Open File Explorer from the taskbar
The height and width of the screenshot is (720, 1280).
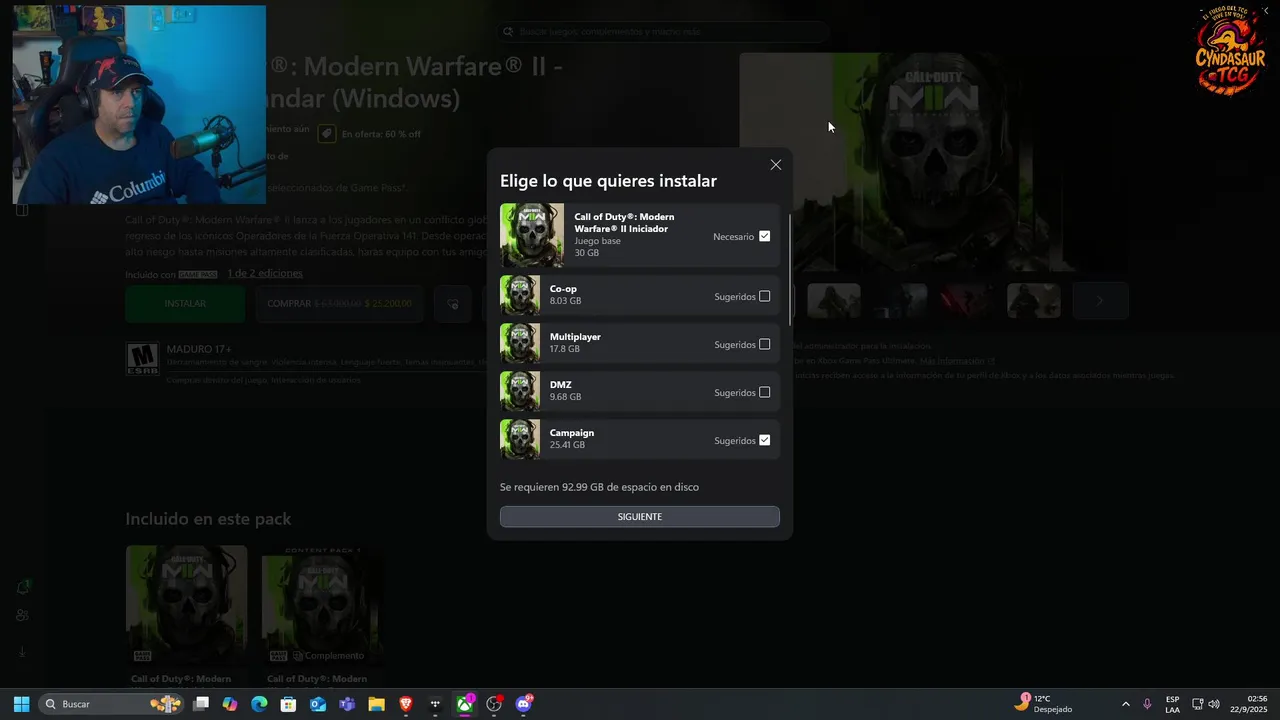376,704
